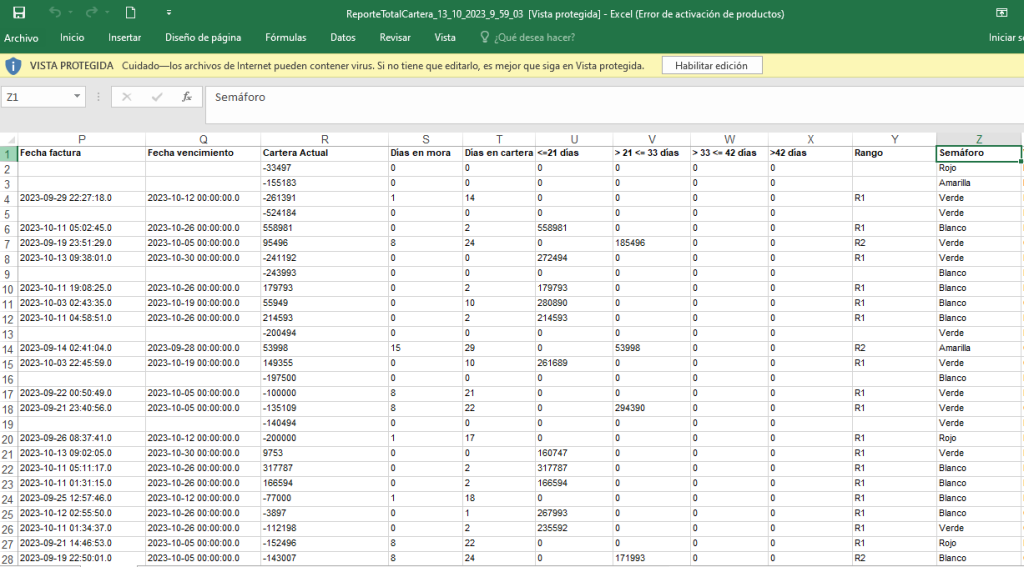The height and width of the screenshot is (567, 1024).
Task: Expand the Name Box dropdown arrow
Action: [77, 97]
